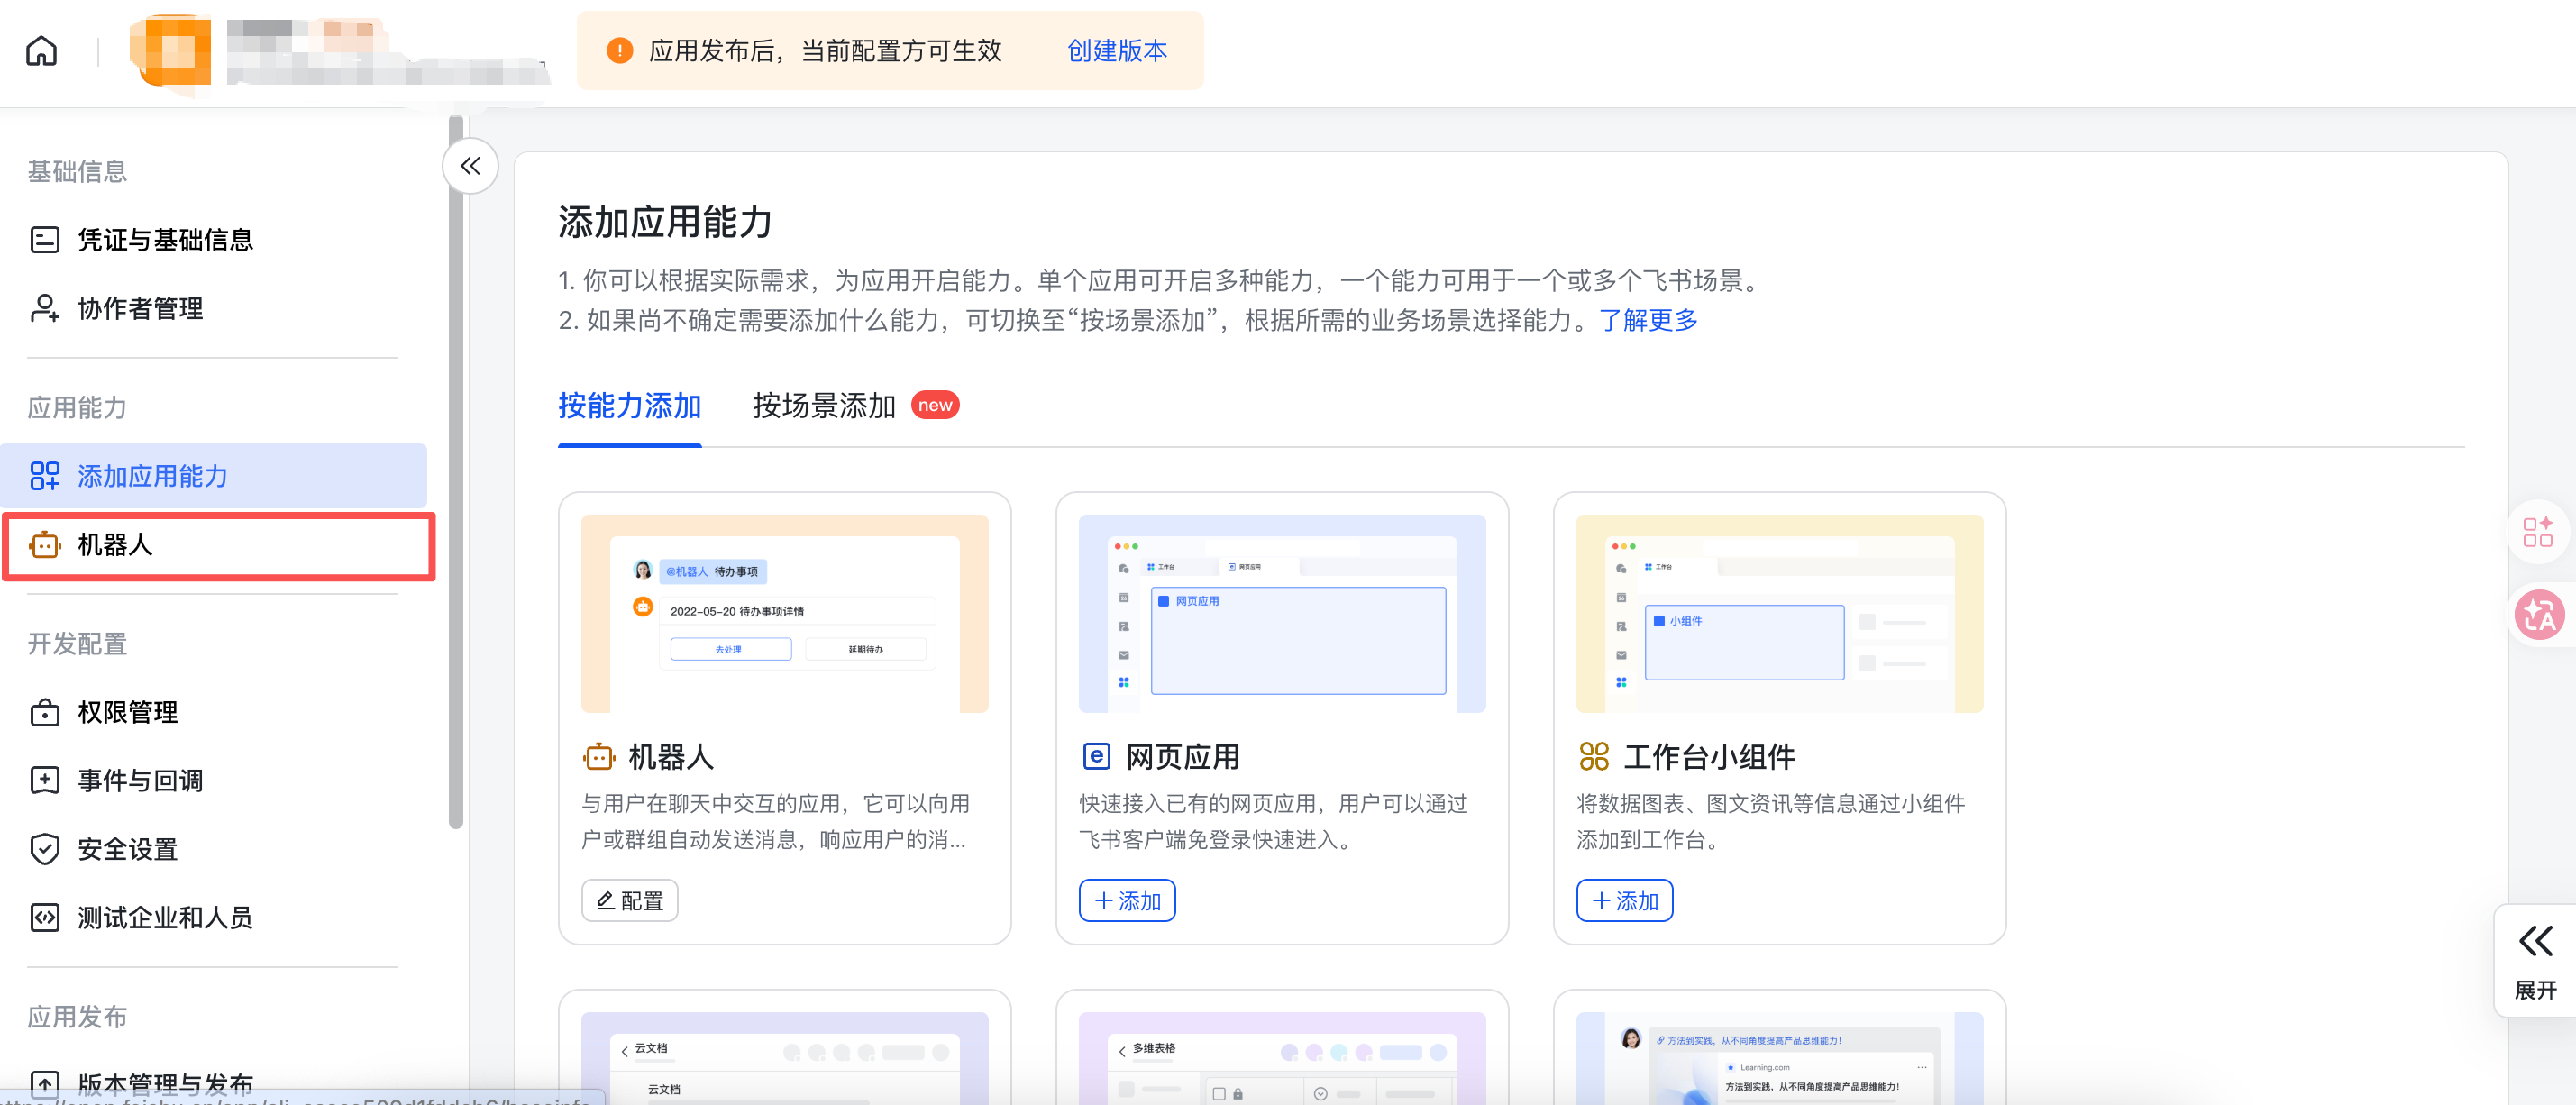Click robot icon beside 机器人 card title
The height and width of the screenshot is (1105, 2576).
click(x=599, y=756)
